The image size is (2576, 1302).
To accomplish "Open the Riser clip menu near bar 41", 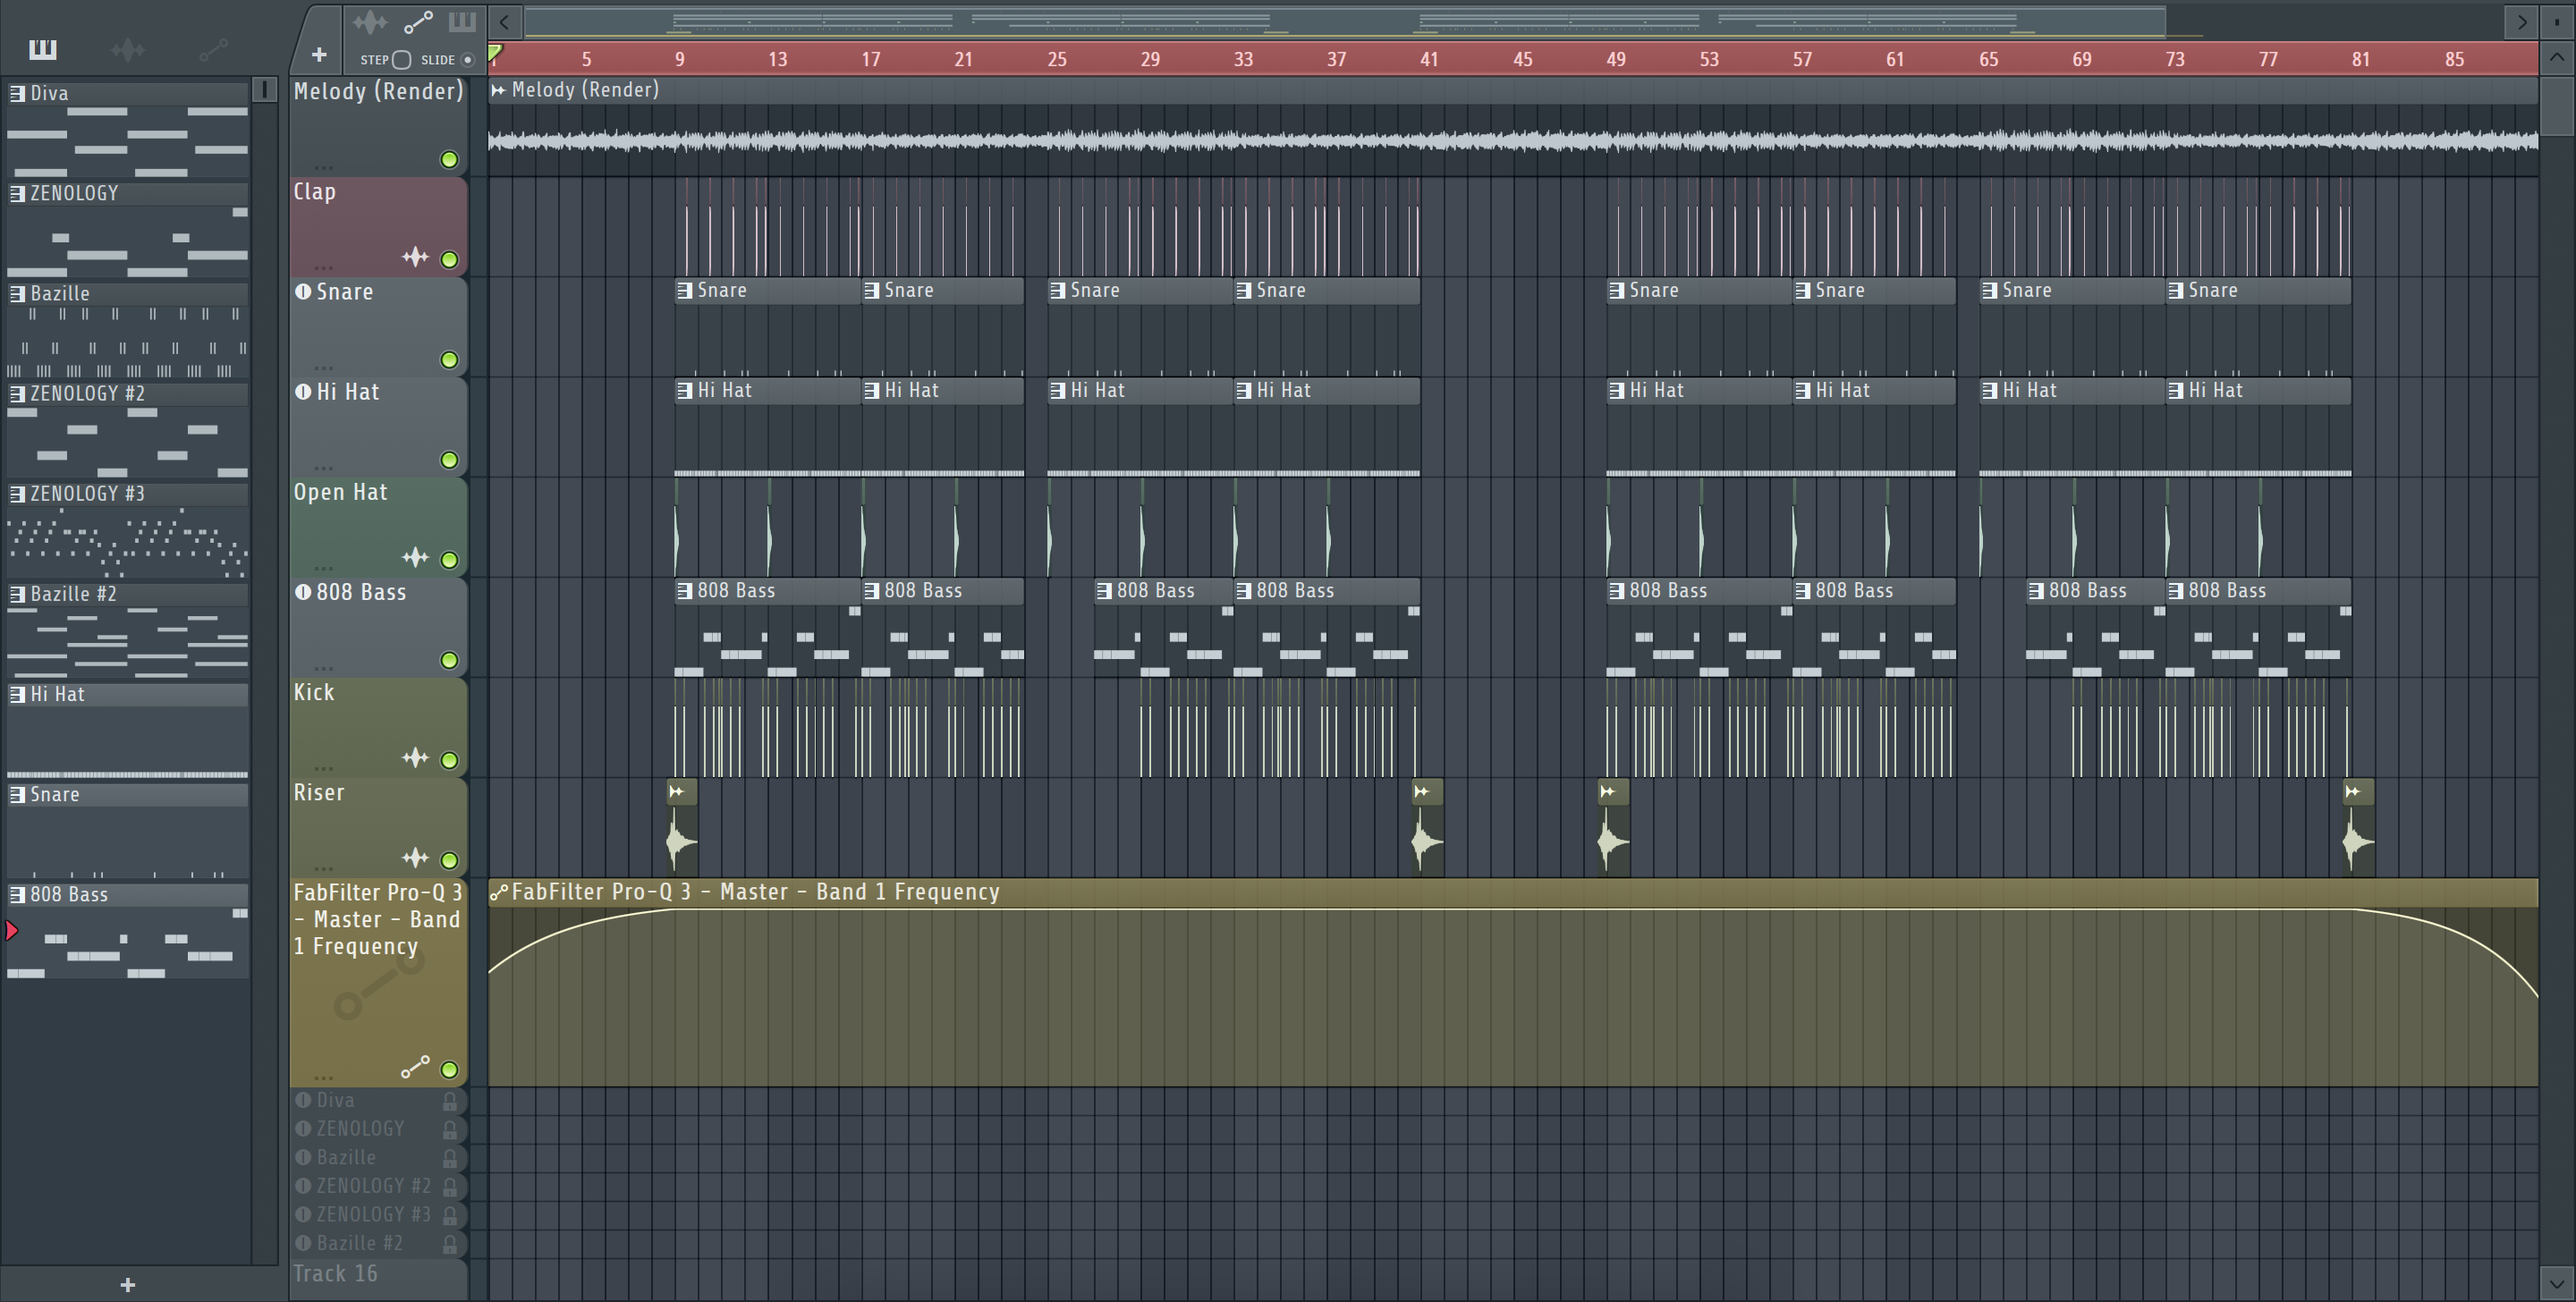I will [x=1422, y=792].
